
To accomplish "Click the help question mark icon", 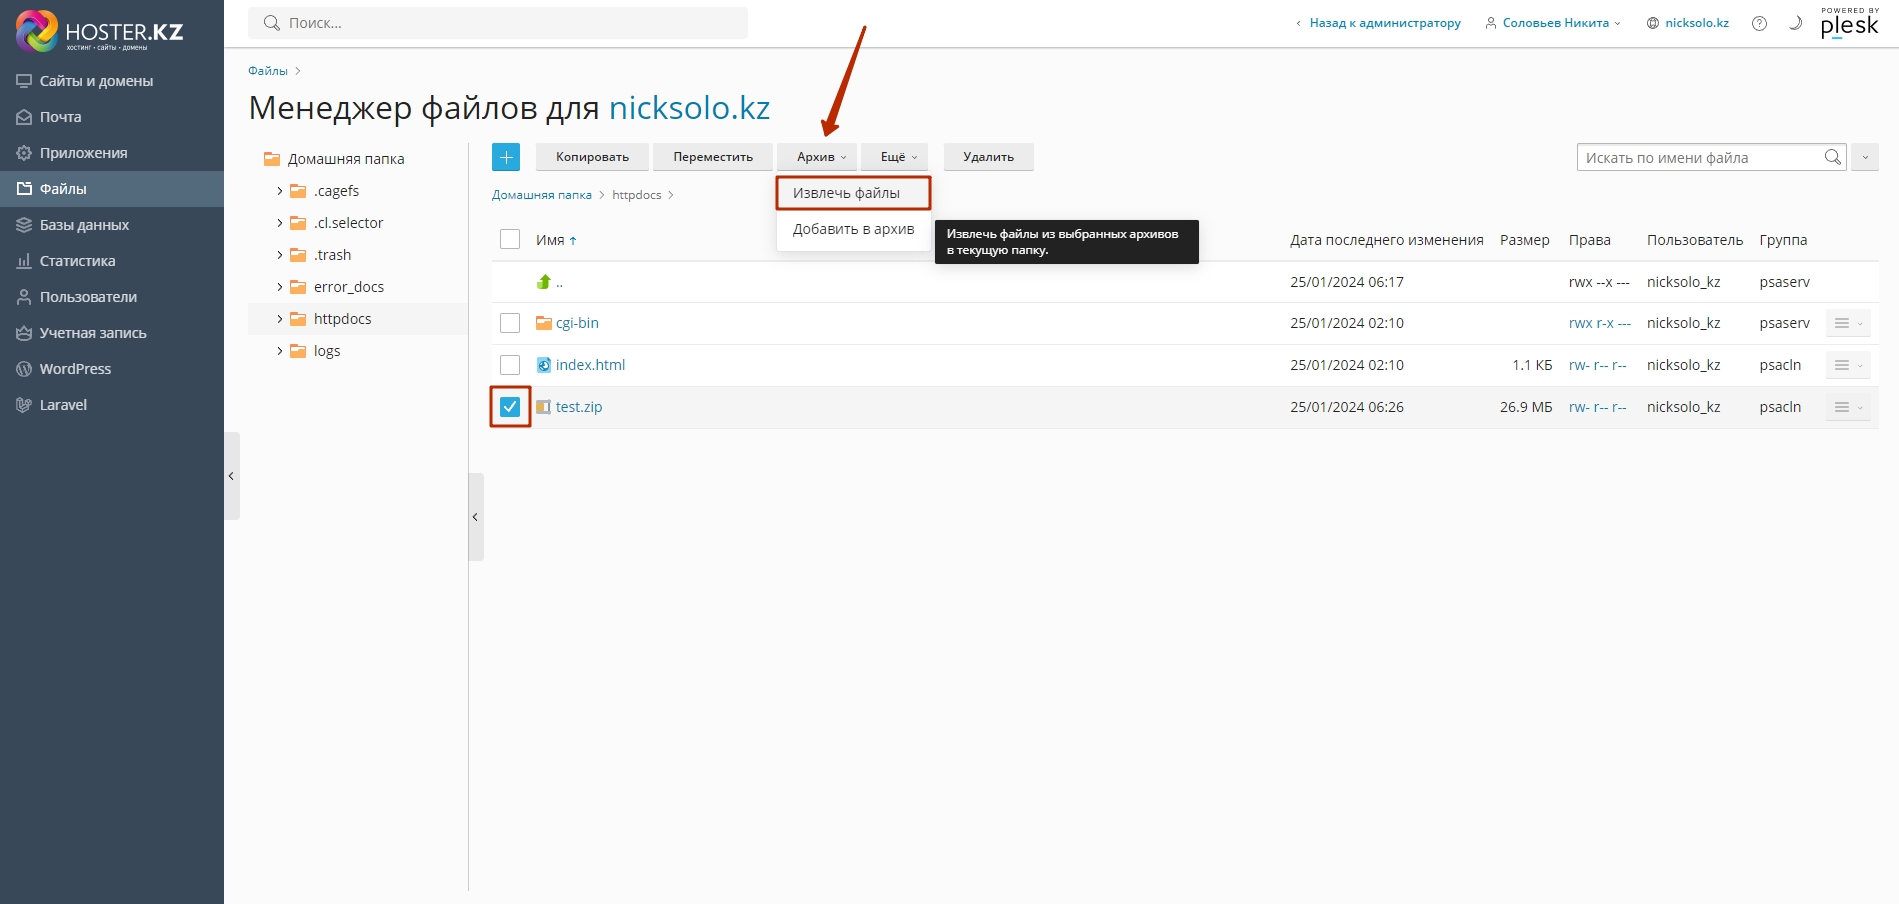I will (1759, 23).
